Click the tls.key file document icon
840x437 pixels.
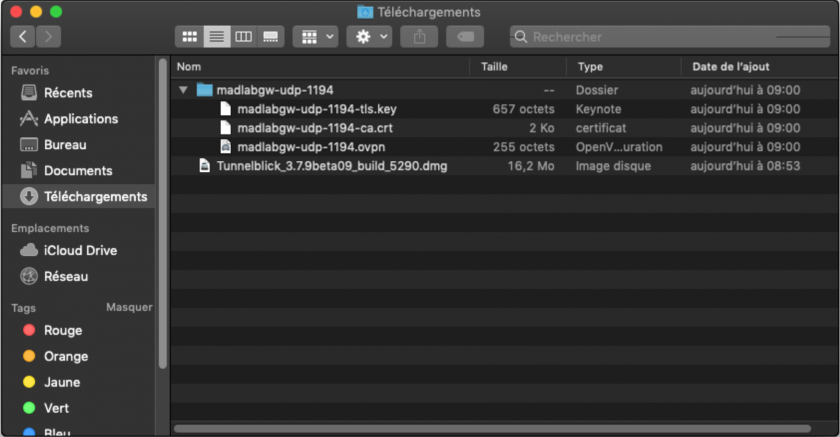(x=226, y=109)
